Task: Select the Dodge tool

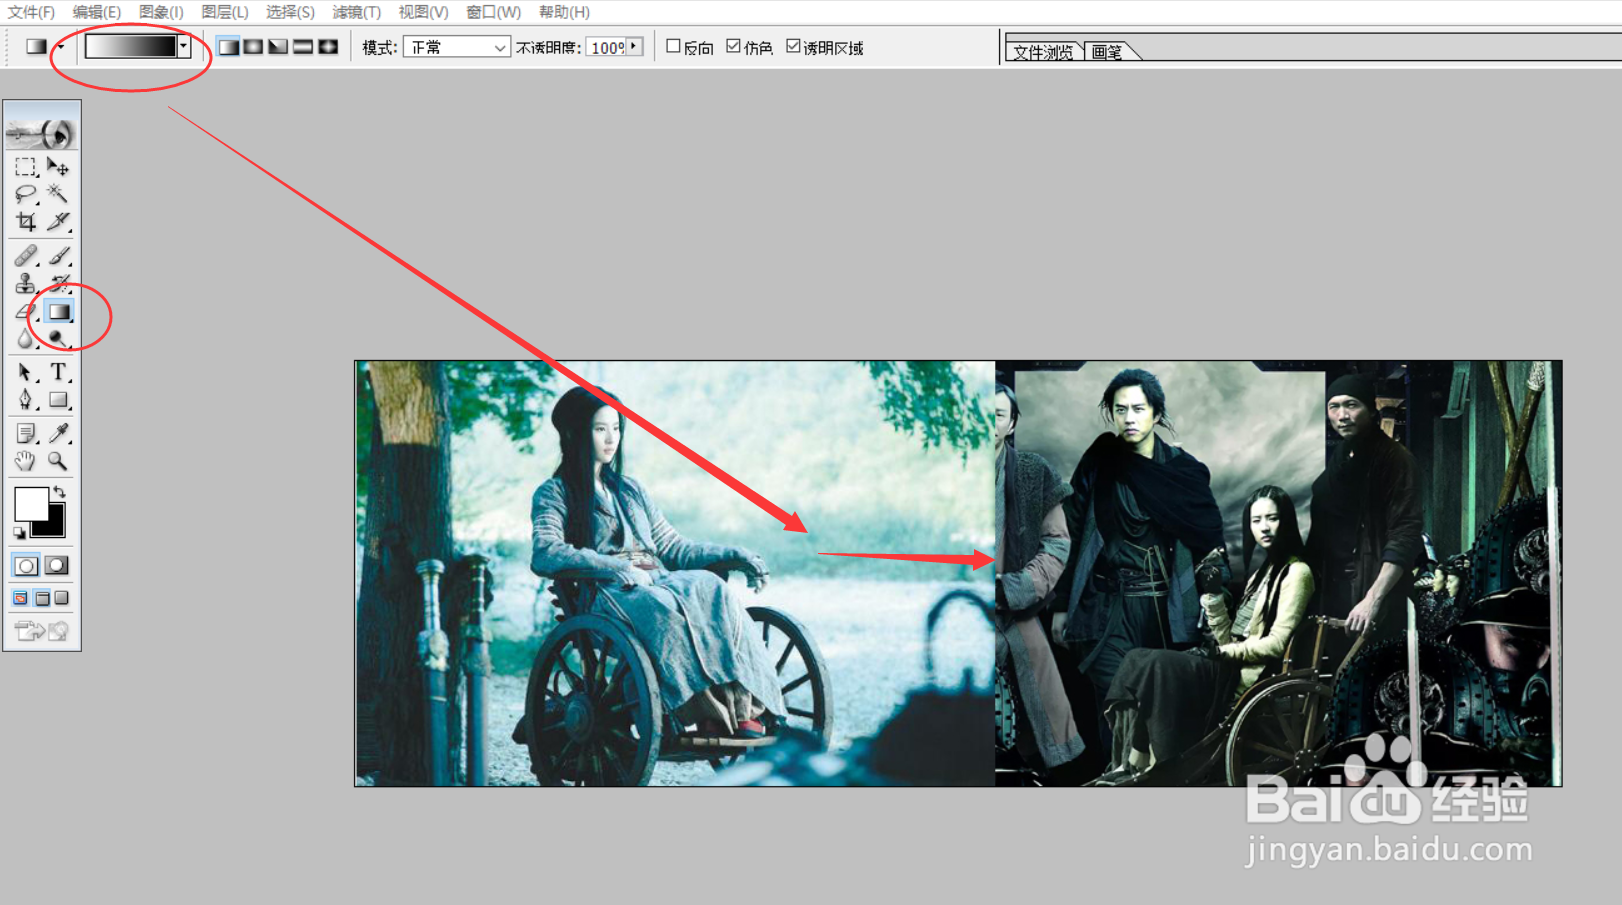Action: pyautogui.click(x=58, y=339)
